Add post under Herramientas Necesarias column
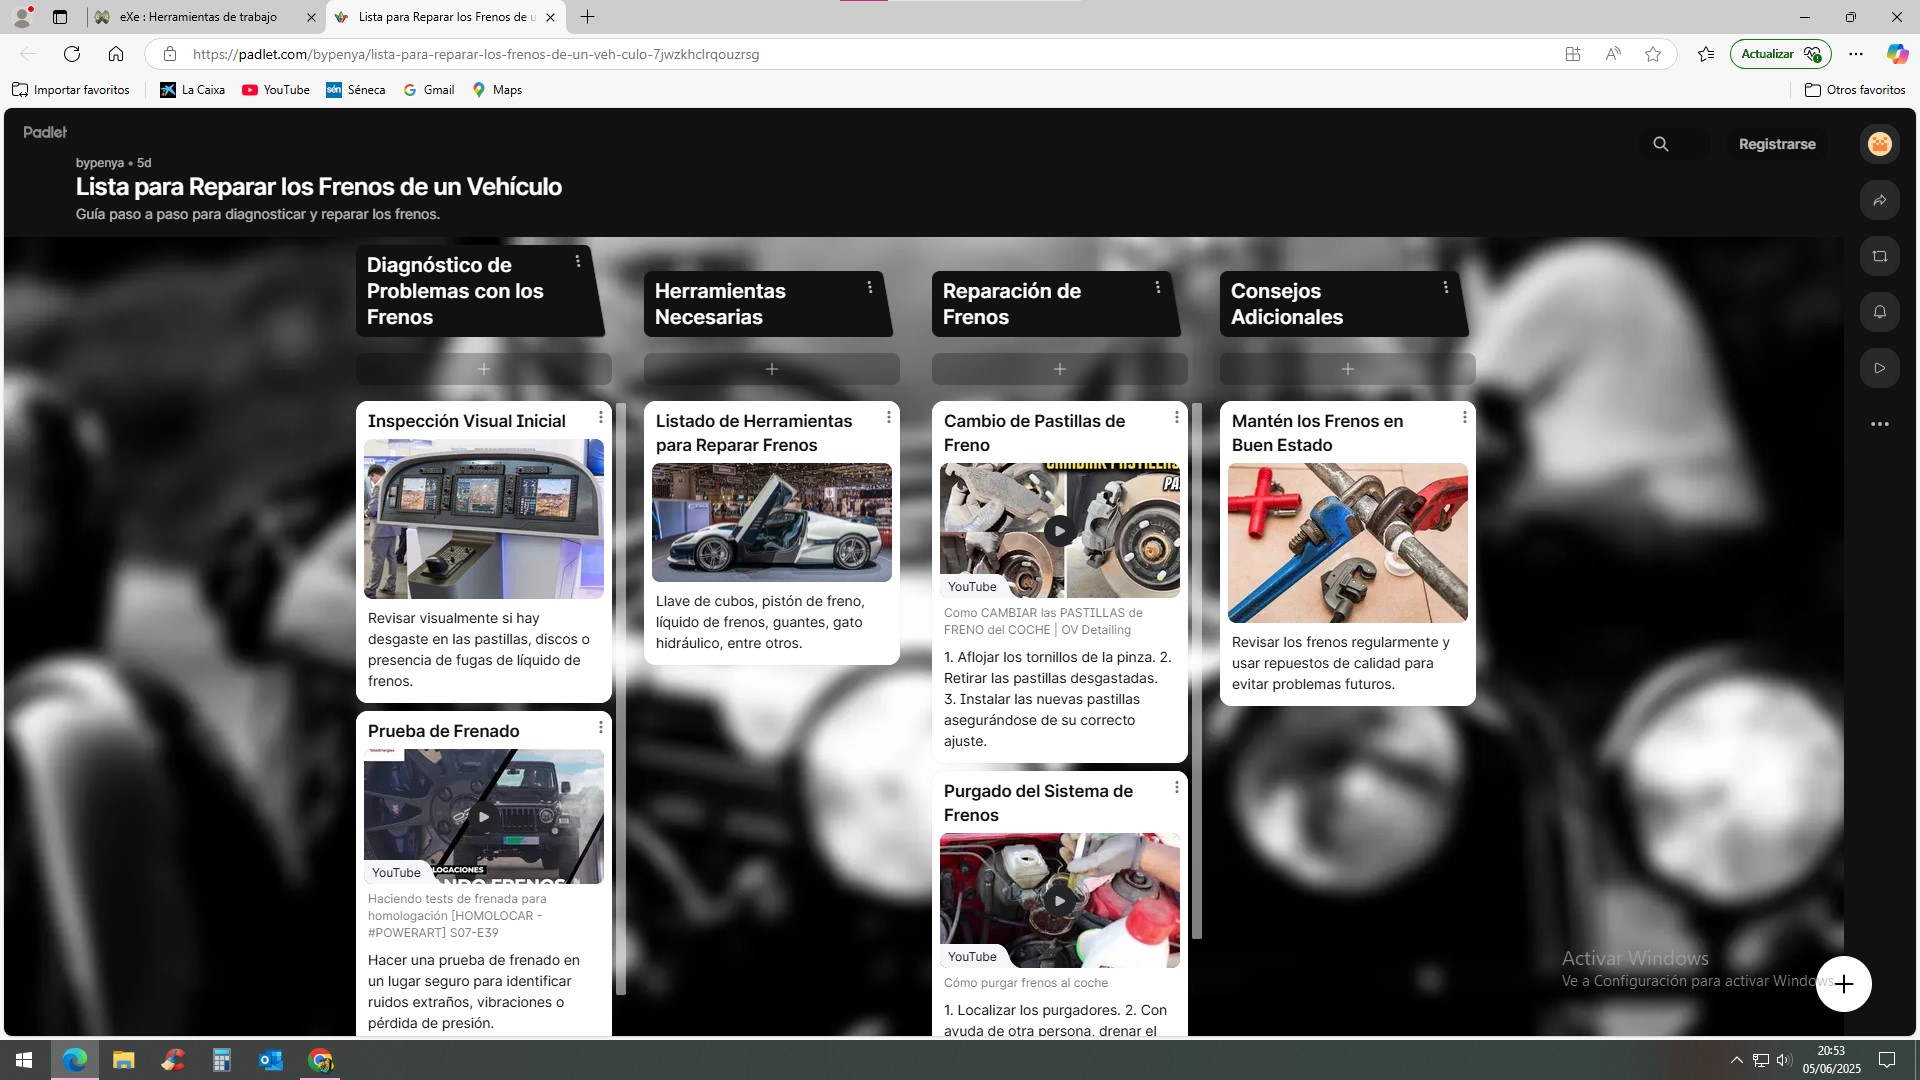This screenshot has width=1920, height=1080. click(772, 369)
